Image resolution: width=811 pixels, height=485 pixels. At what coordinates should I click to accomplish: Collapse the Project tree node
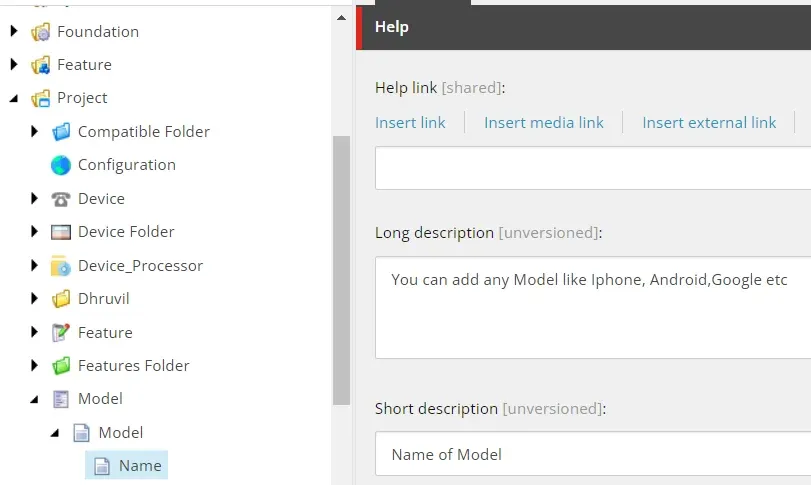pos(14,98)
